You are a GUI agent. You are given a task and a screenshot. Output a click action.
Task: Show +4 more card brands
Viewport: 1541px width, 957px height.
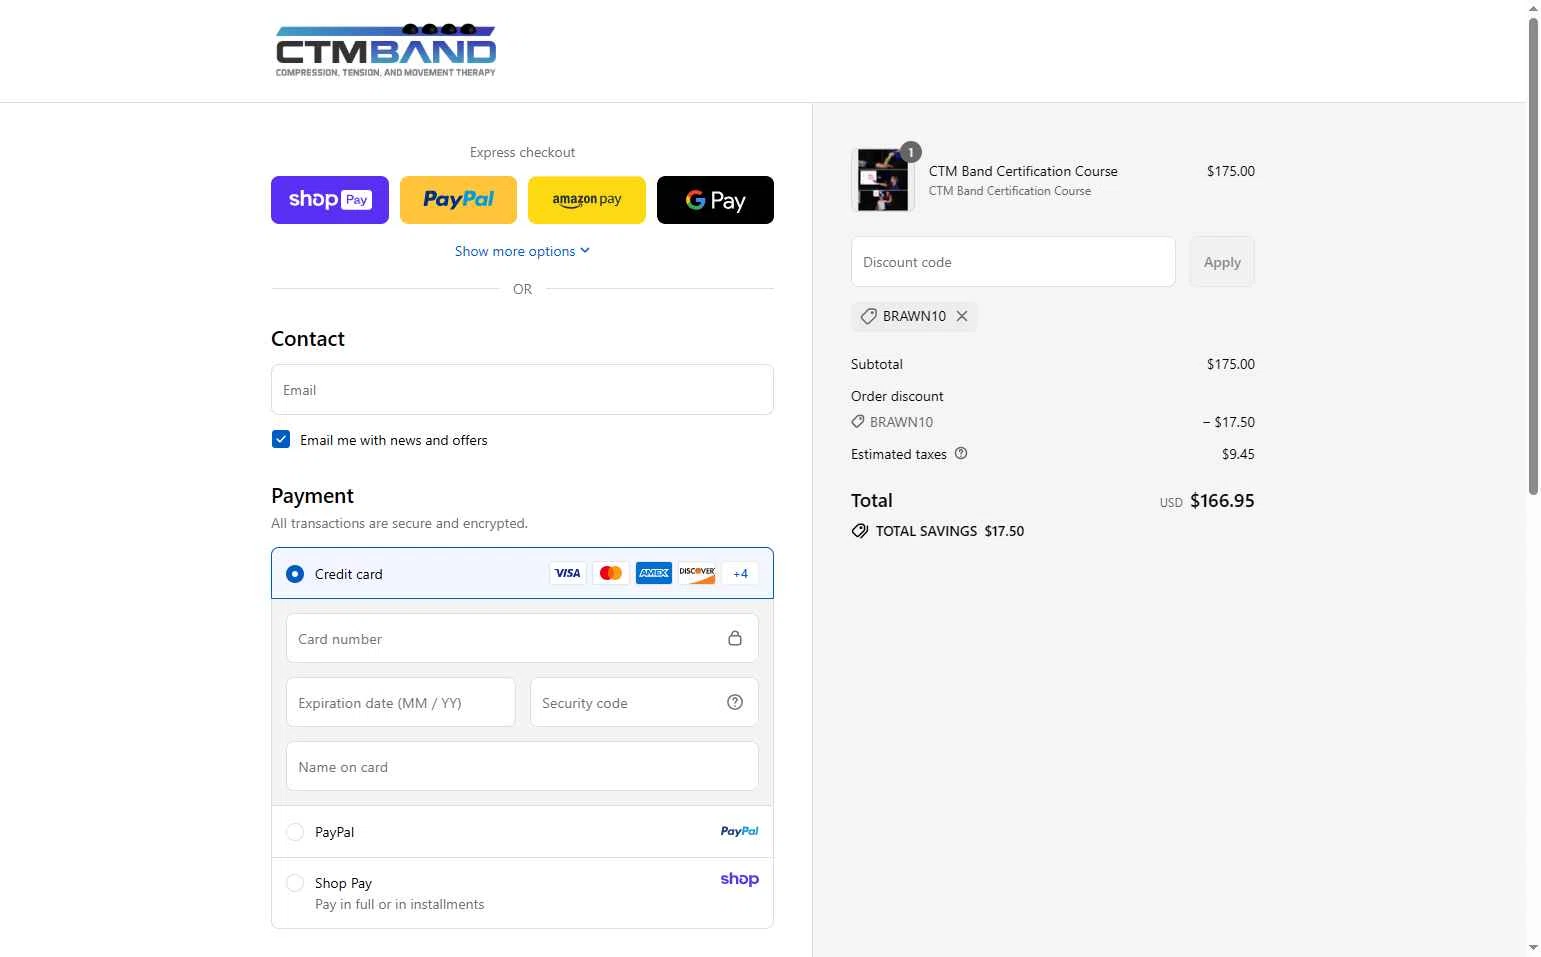[x=740, y=573]
